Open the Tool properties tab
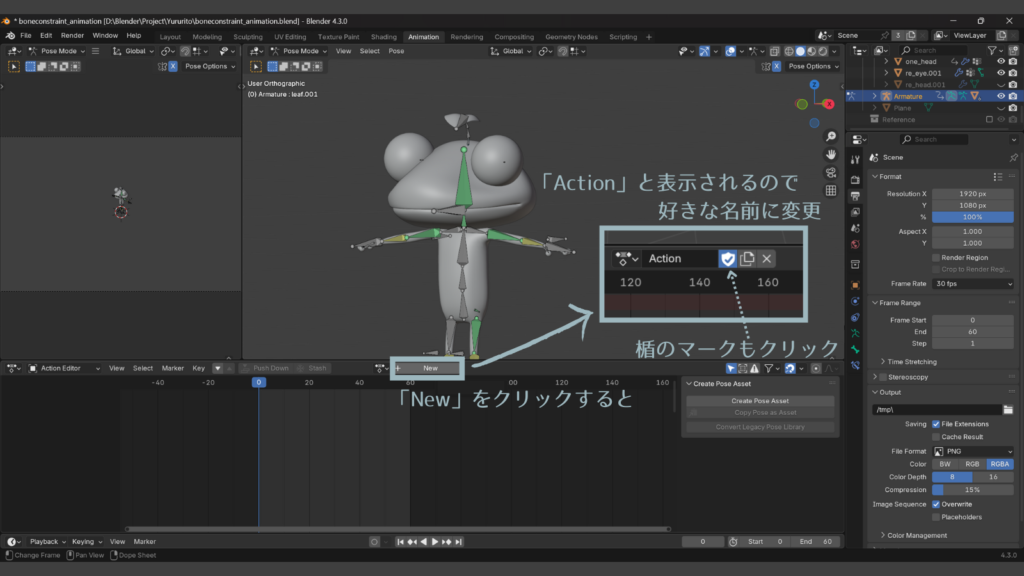 coord(855,159)
